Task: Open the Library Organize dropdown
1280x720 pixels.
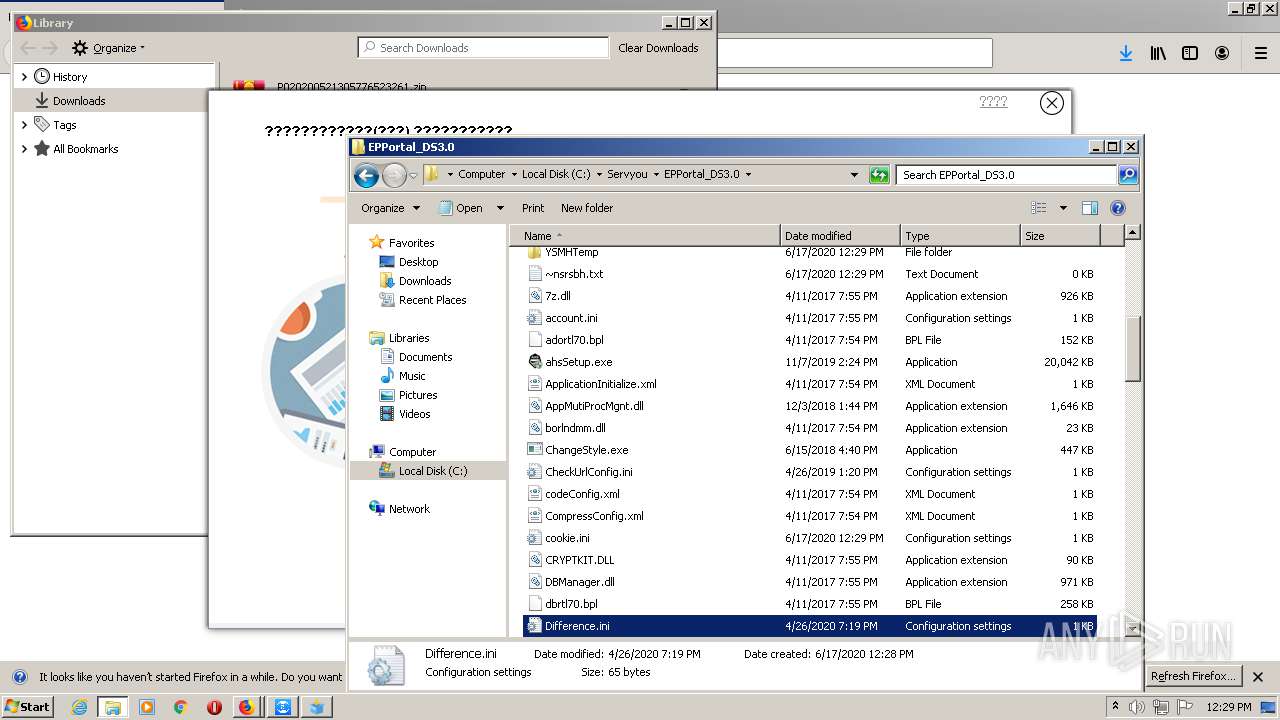Action: 109,48
